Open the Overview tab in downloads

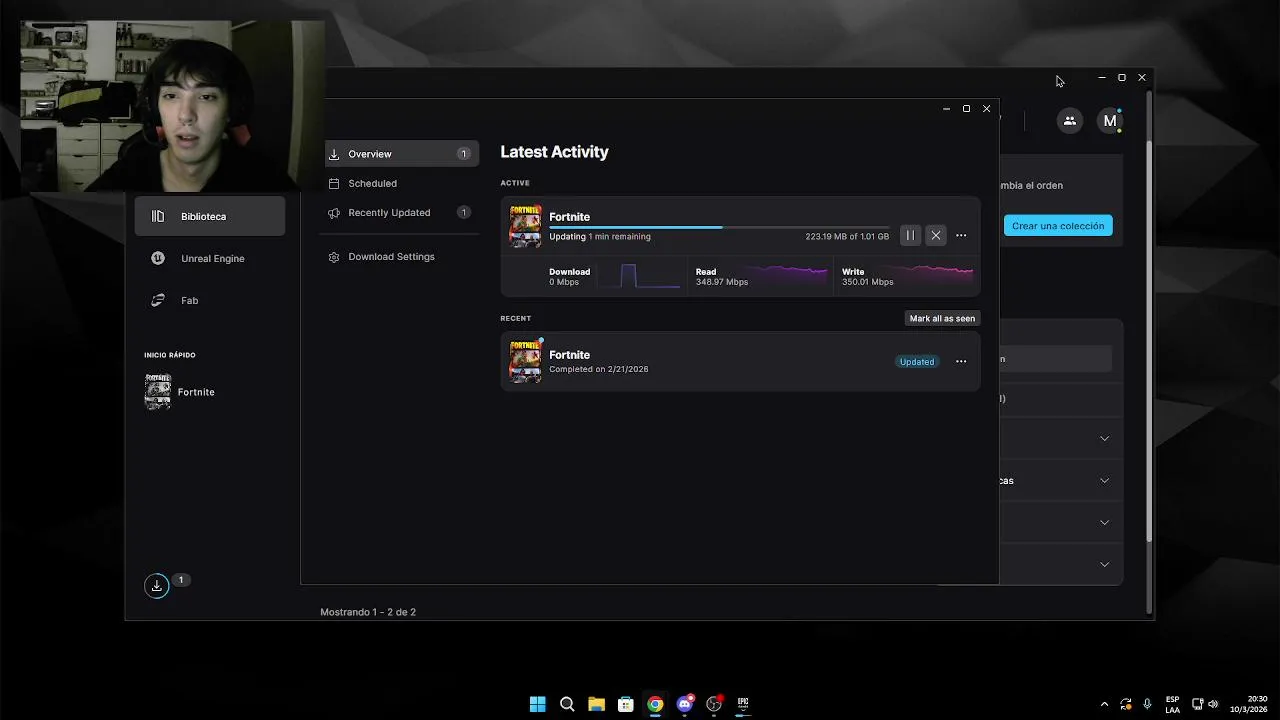(399, 154)
